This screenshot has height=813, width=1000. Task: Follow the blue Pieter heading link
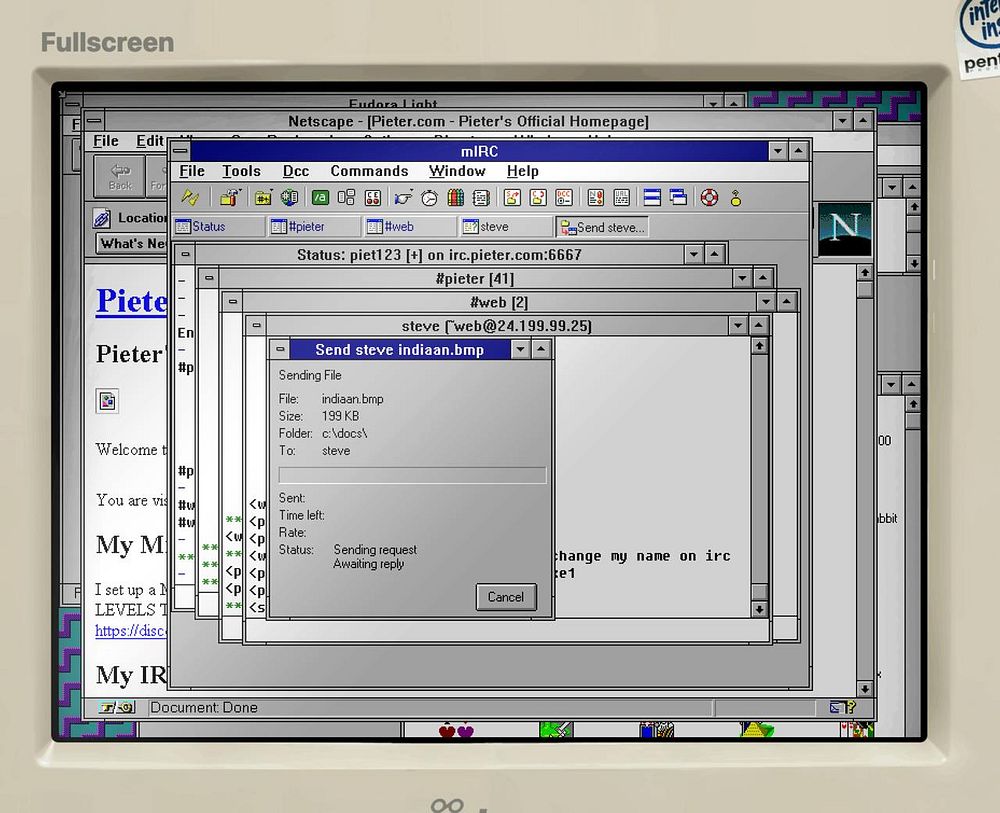[131, 300]
